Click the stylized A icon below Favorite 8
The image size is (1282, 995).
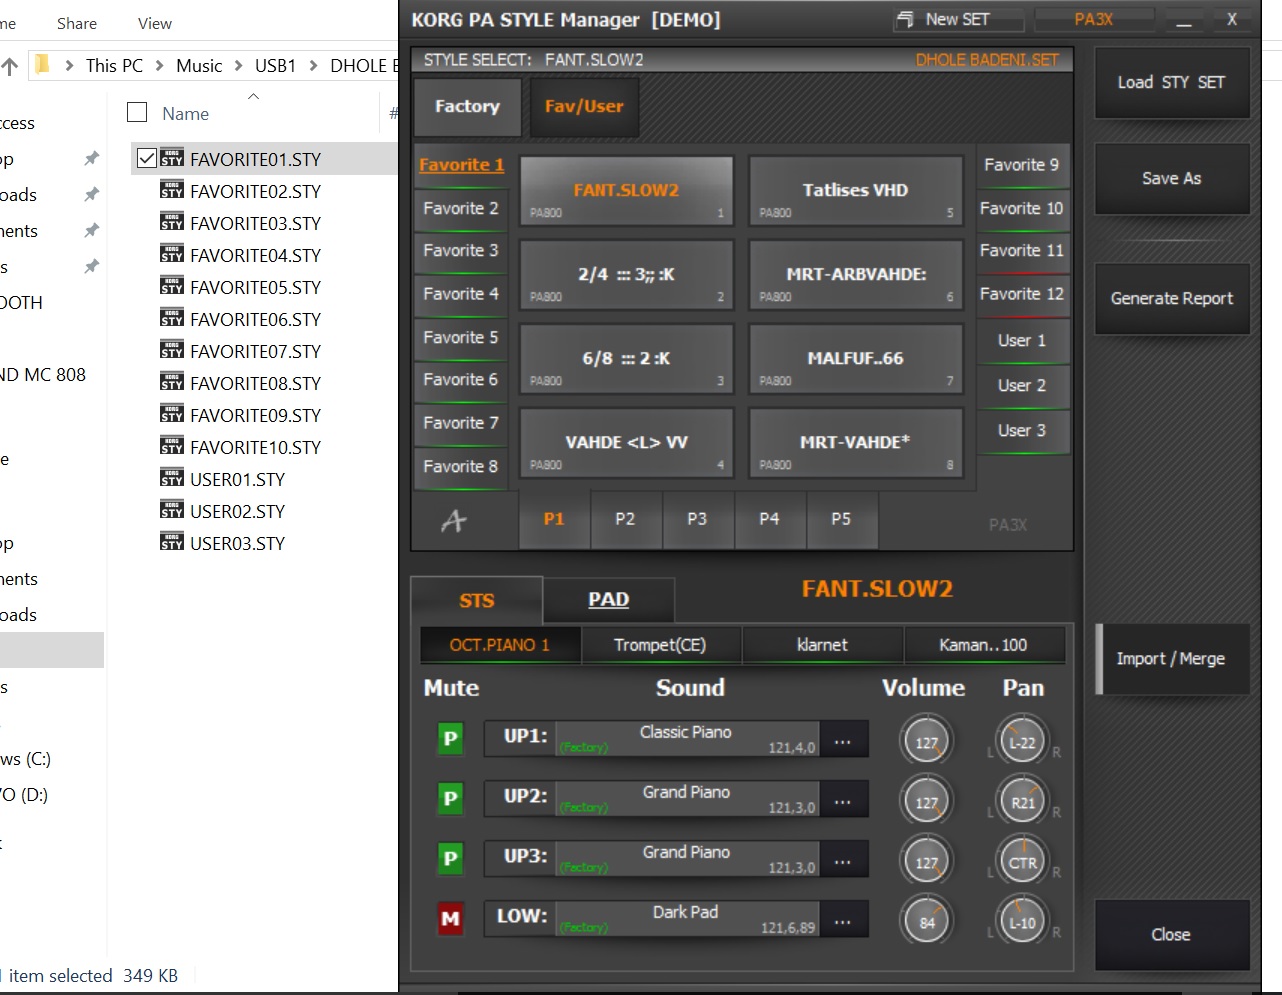point(454,520)
